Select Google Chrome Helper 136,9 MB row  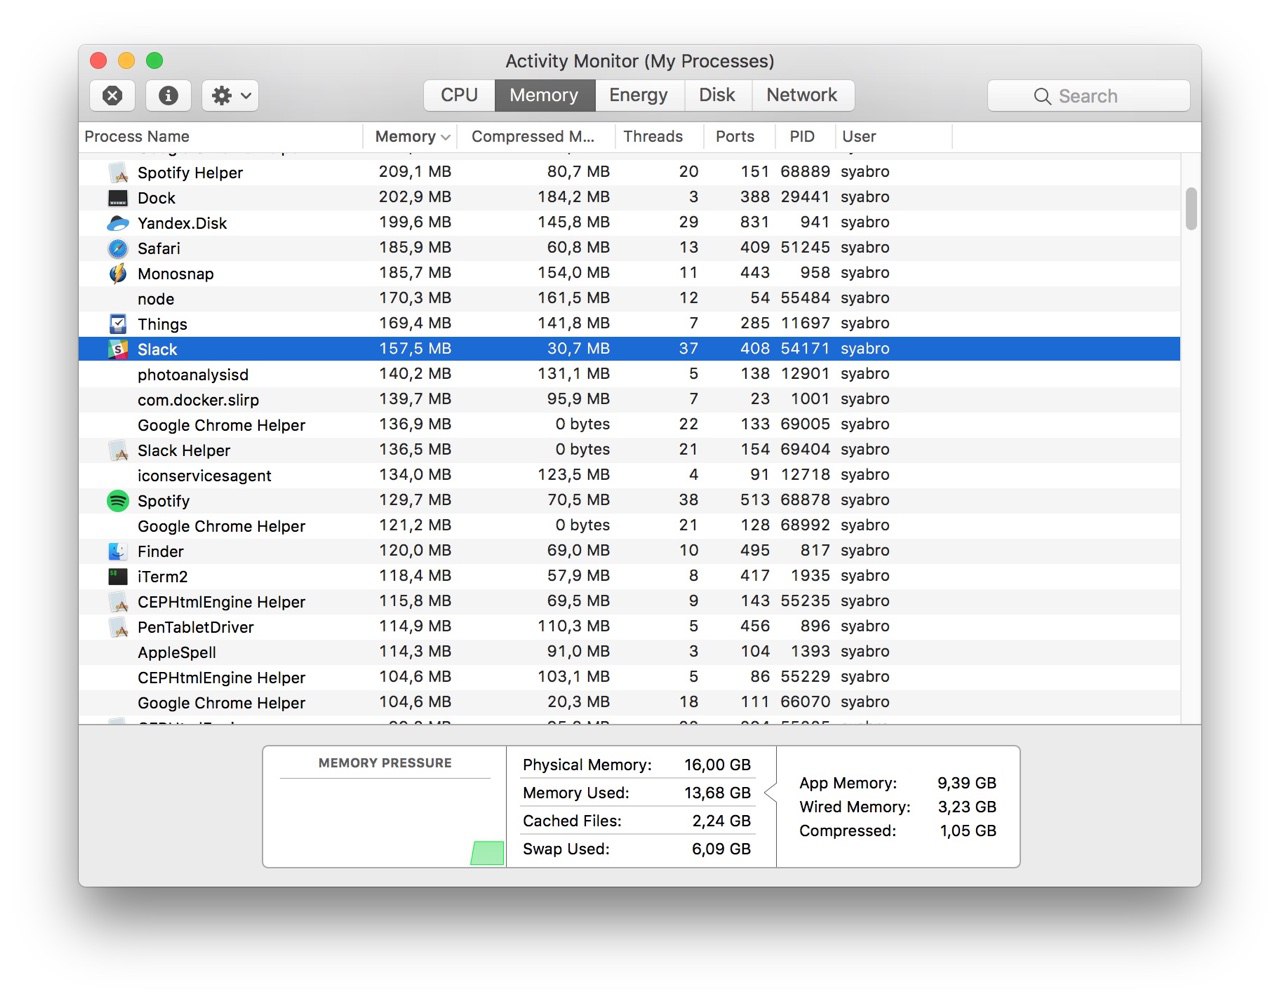tap(629, 424)
